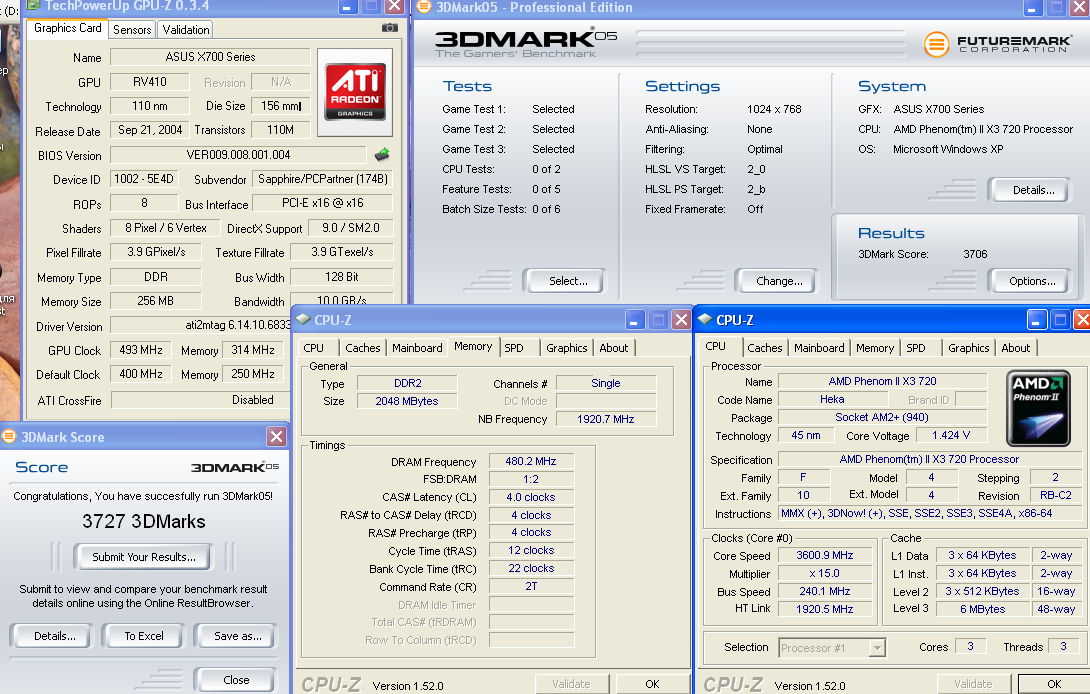Click the Futuremark logo icon in 3DMark05
Viewport: 1090px width, 694px height.
(936, 45)
